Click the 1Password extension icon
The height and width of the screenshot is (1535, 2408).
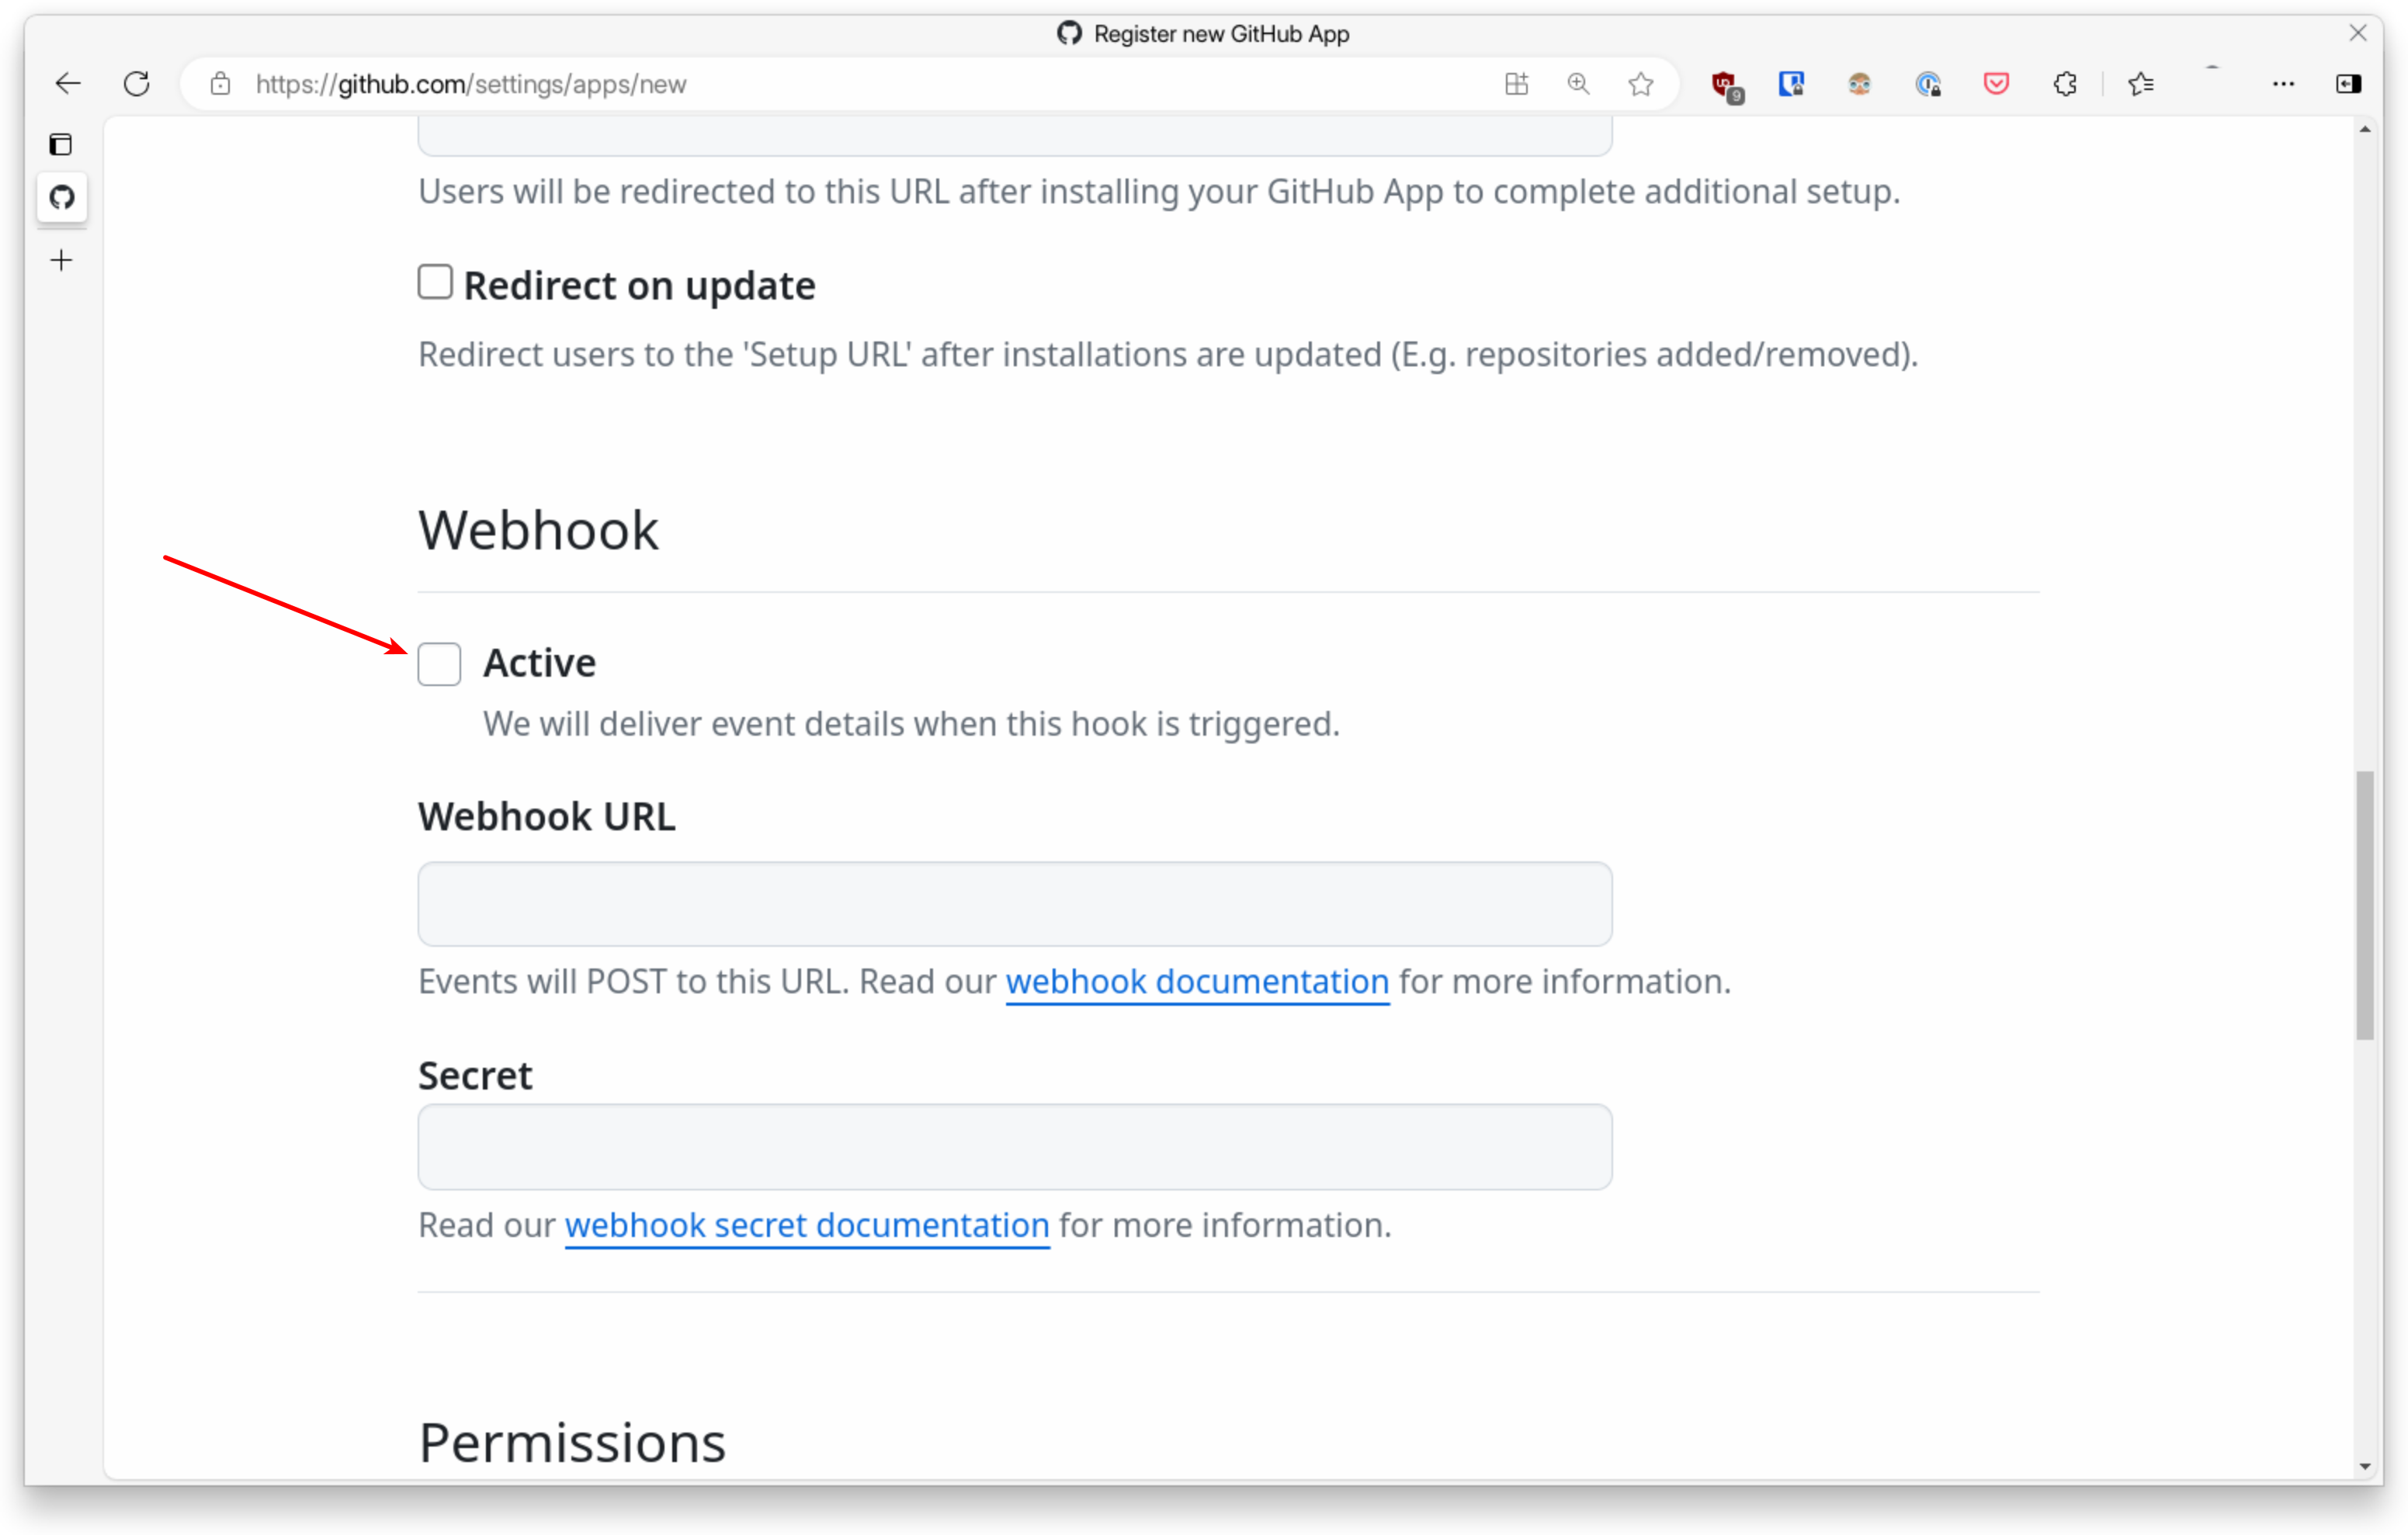click(1791, 84)
